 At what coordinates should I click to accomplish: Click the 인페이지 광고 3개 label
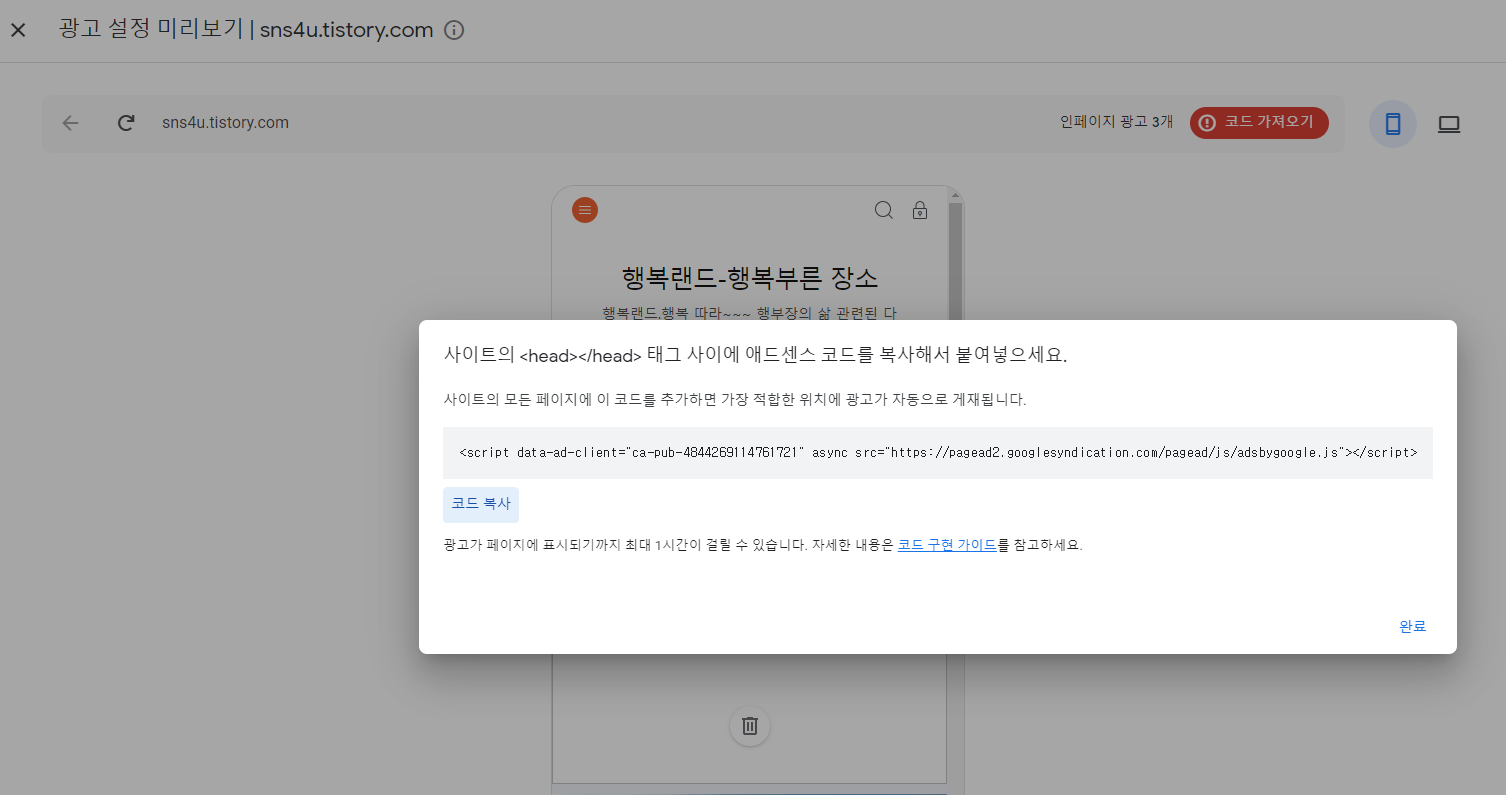(x=1117, y=122)
